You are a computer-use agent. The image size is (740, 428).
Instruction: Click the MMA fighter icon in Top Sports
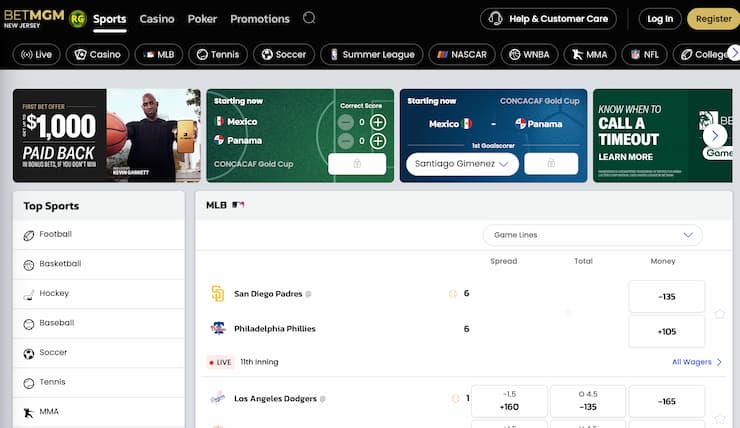[x=29, y=413]
